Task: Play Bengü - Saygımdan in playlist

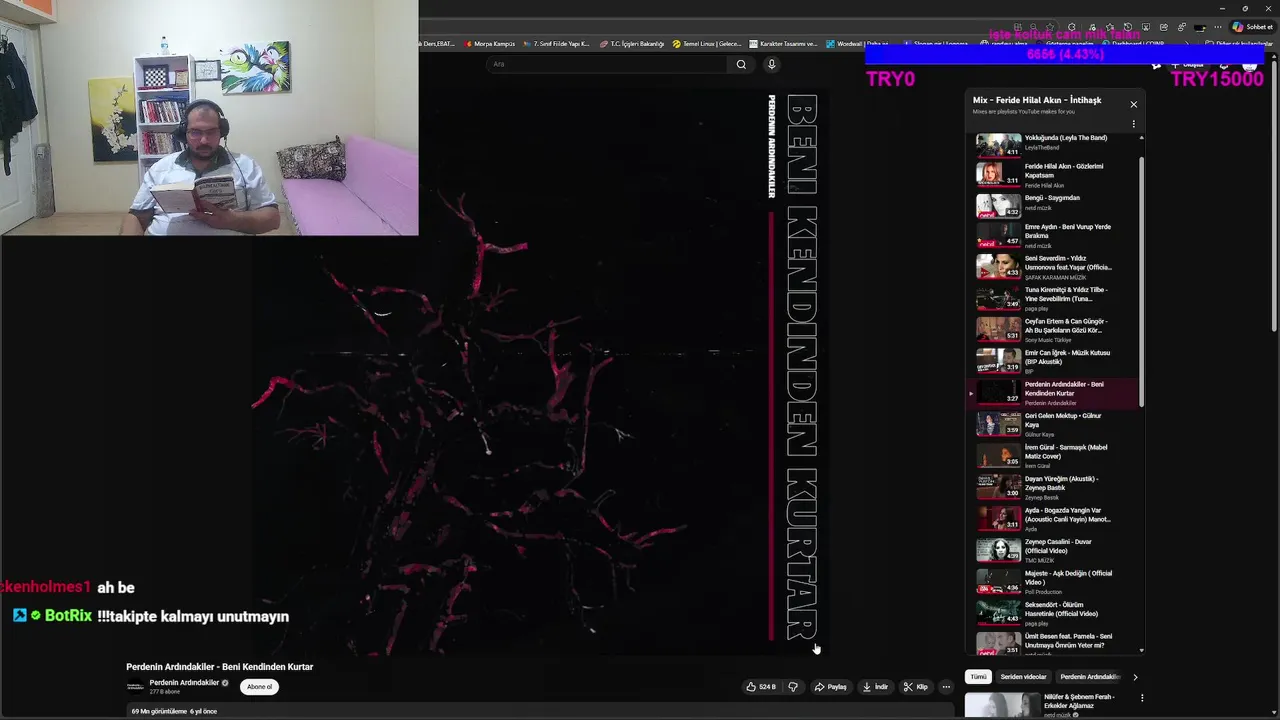Action: [x=1055, y=204]
